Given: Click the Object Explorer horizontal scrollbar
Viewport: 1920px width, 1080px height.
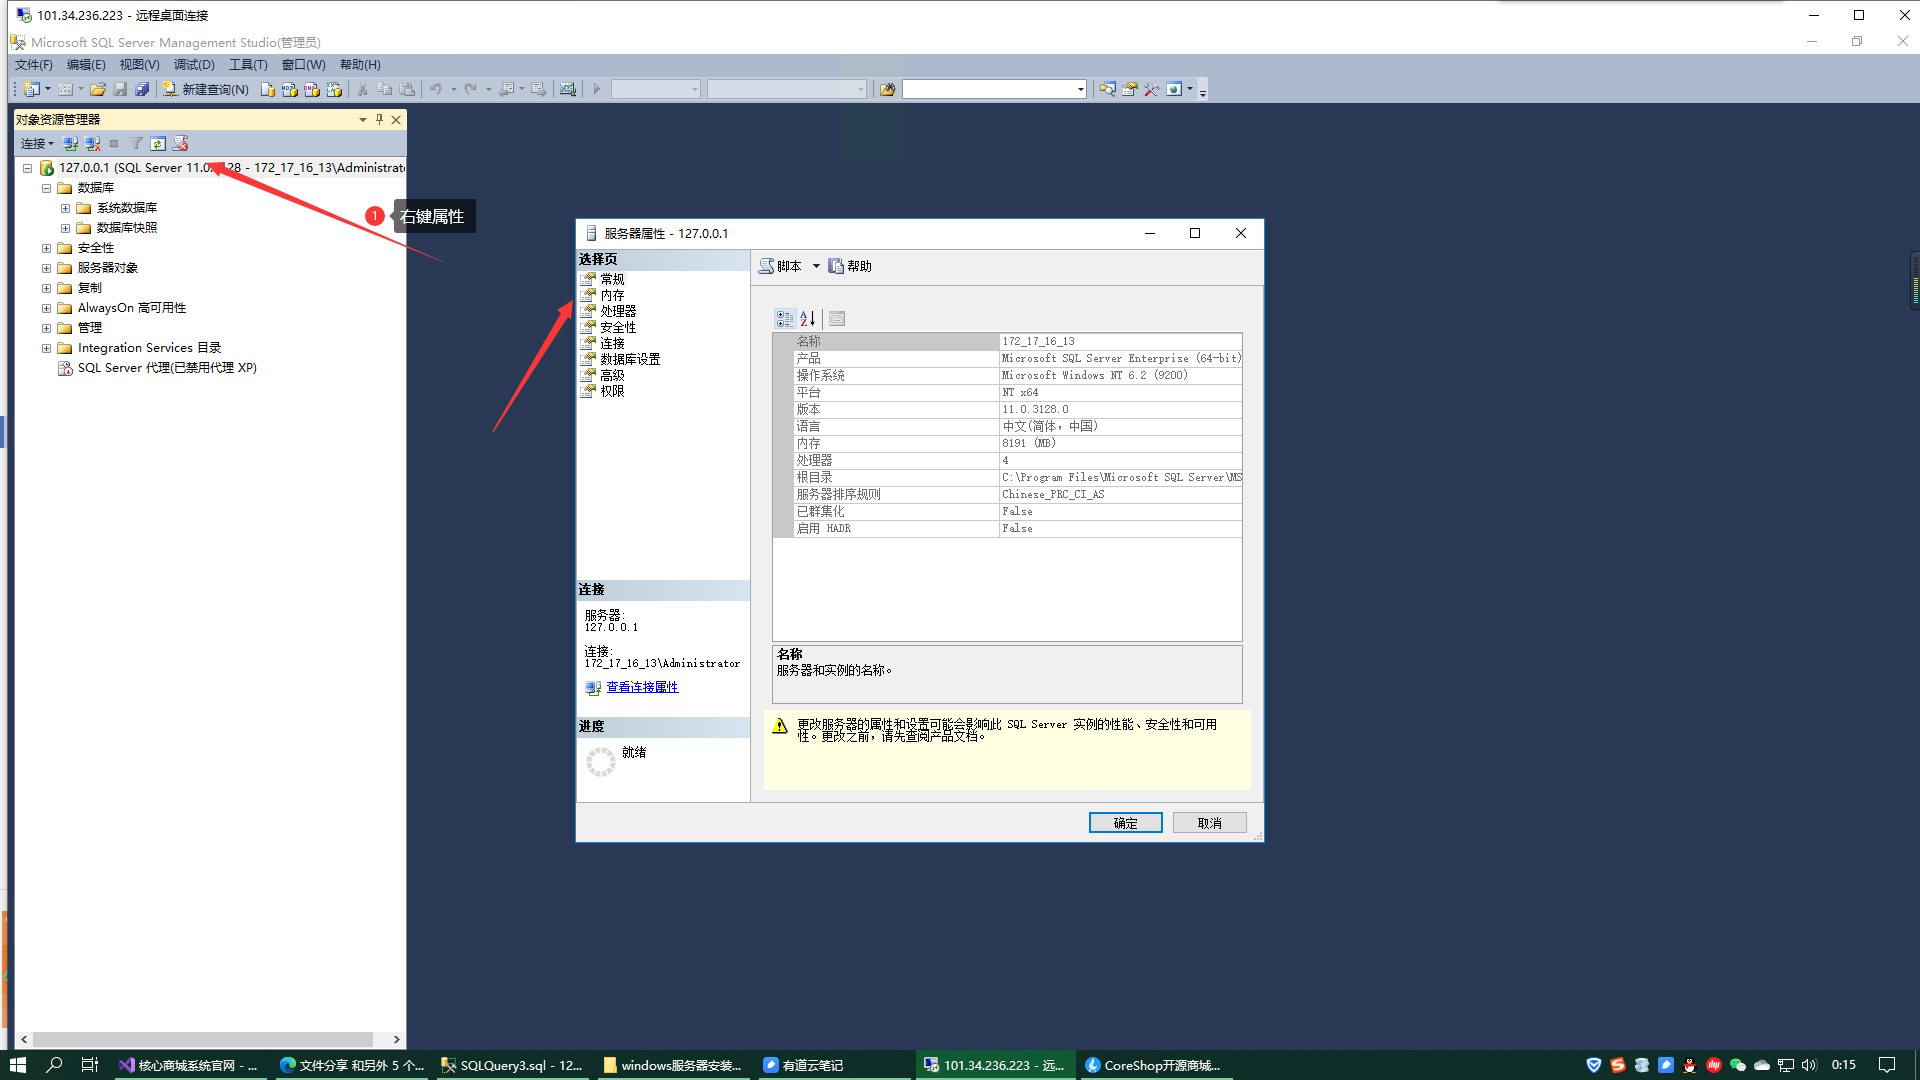Looking at the screenshot, I should coord(200,1039).
